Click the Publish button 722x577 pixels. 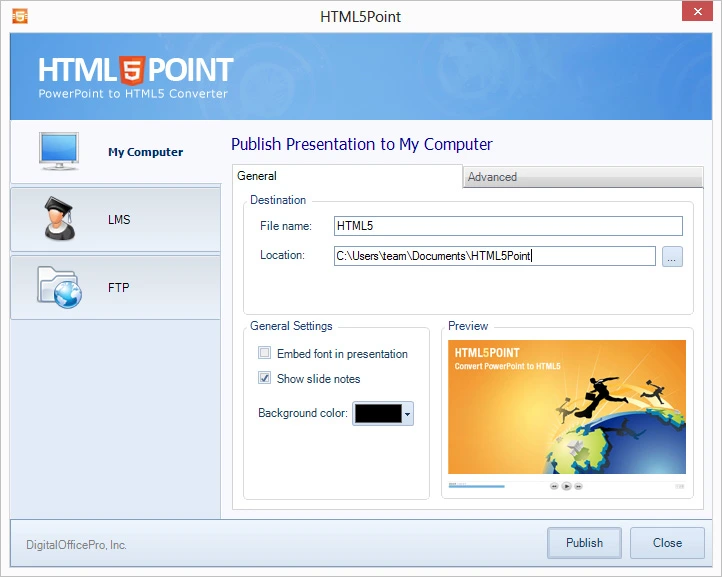tap(584, 543)
